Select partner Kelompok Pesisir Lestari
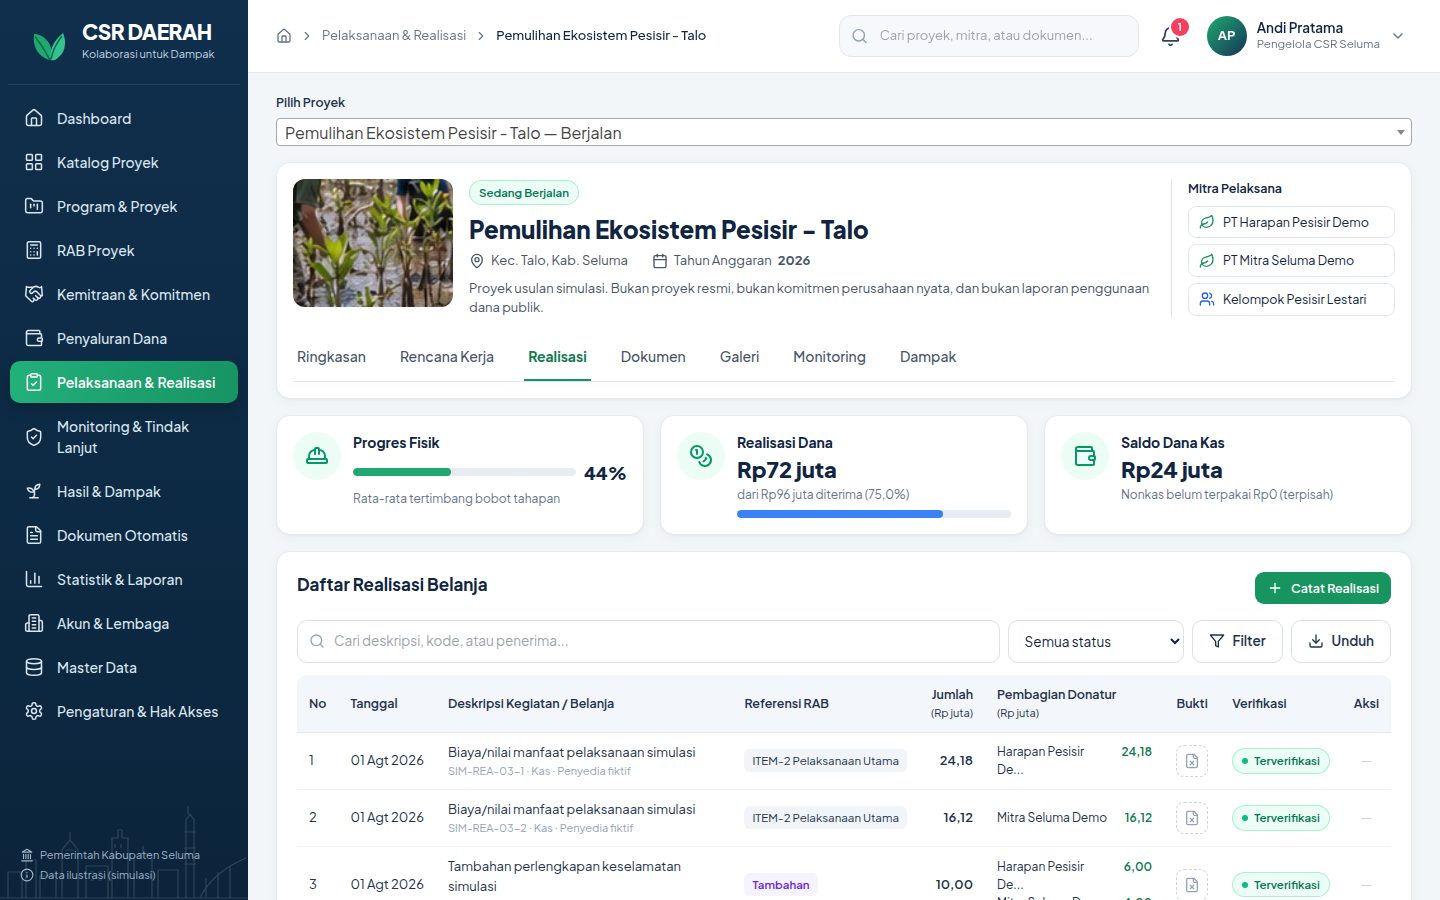Screen dimensions: 1440x900 (x=1291, y=299)
